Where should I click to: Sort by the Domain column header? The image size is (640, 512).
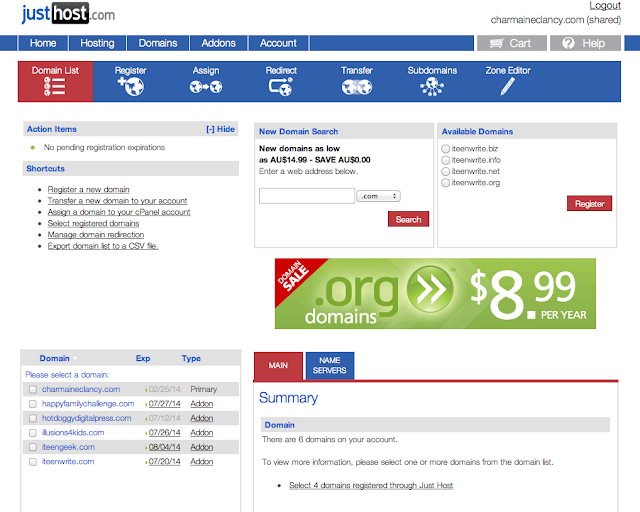point(54,358)
